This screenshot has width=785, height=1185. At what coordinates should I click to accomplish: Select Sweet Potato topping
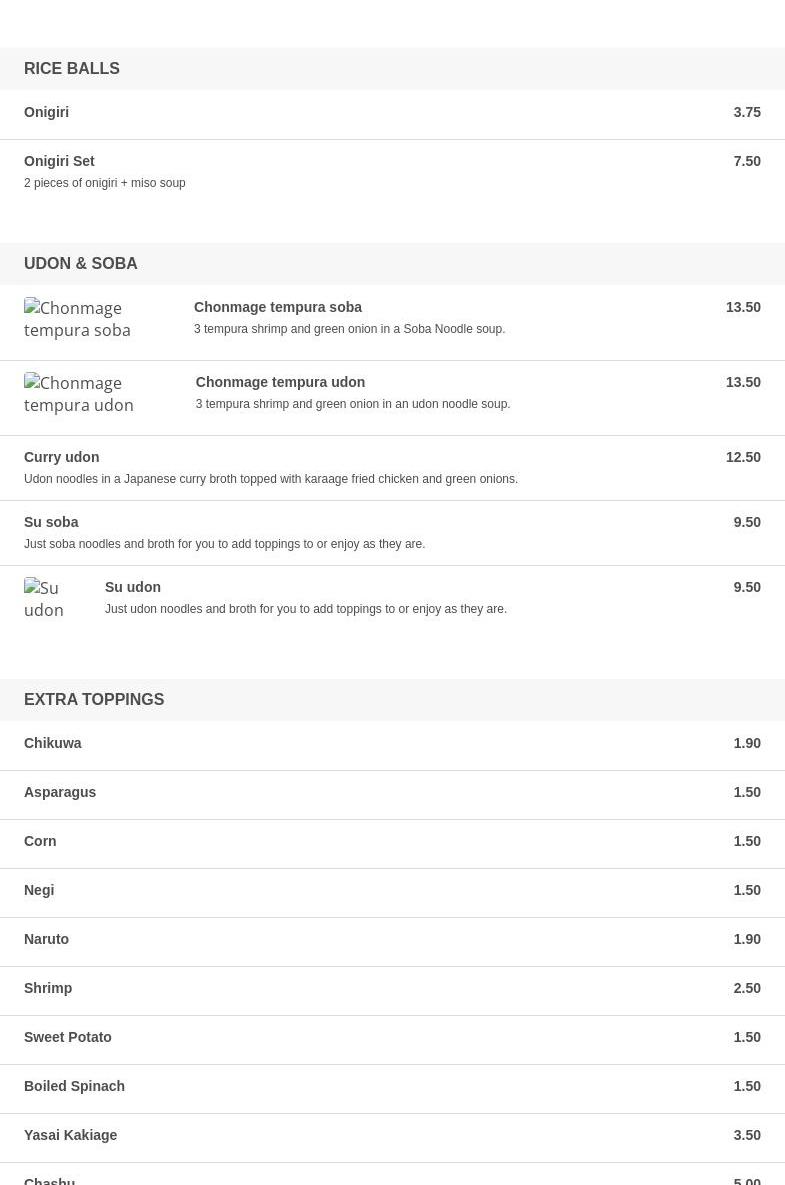tap(68, 1037)
